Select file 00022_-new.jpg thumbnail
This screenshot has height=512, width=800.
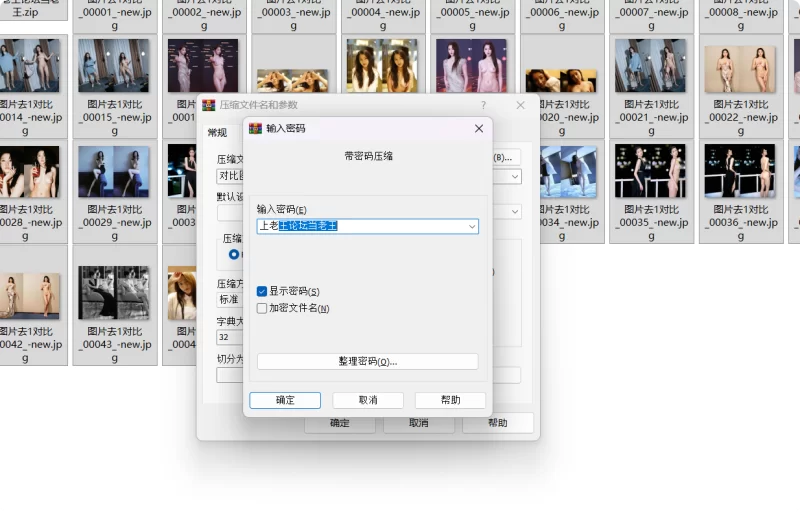tap(740, 68)
